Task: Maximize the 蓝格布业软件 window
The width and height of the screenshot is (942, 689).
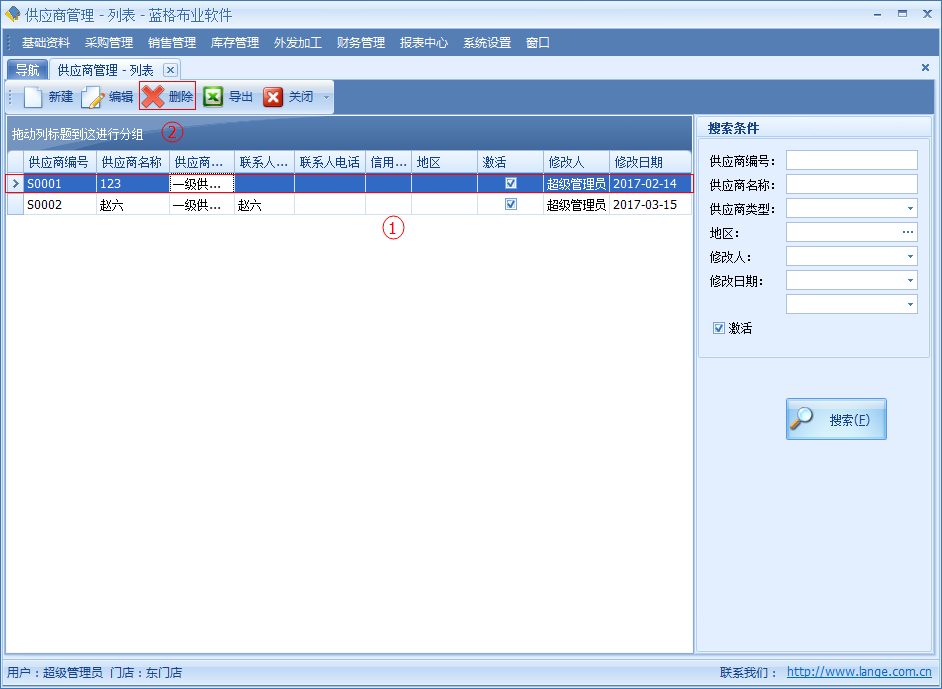Action: pyautogui.click(x=902, y=14)
